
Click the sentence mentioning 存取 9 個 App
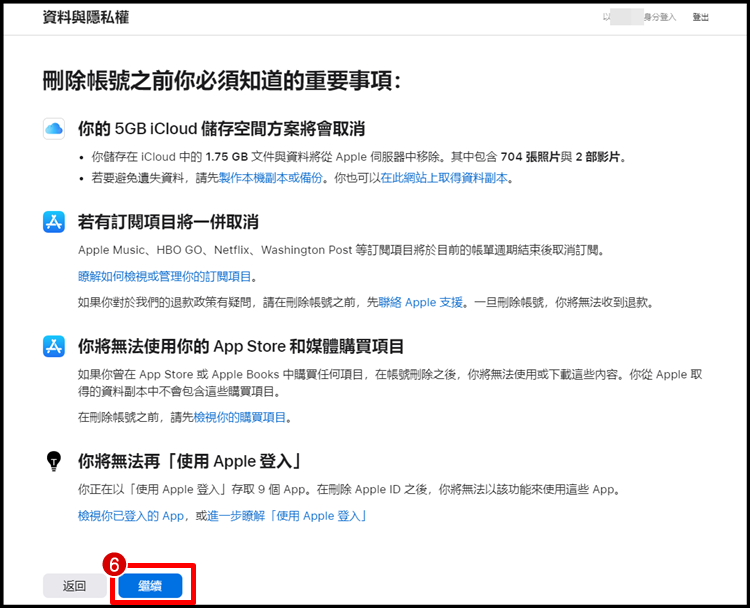[350, 489]
